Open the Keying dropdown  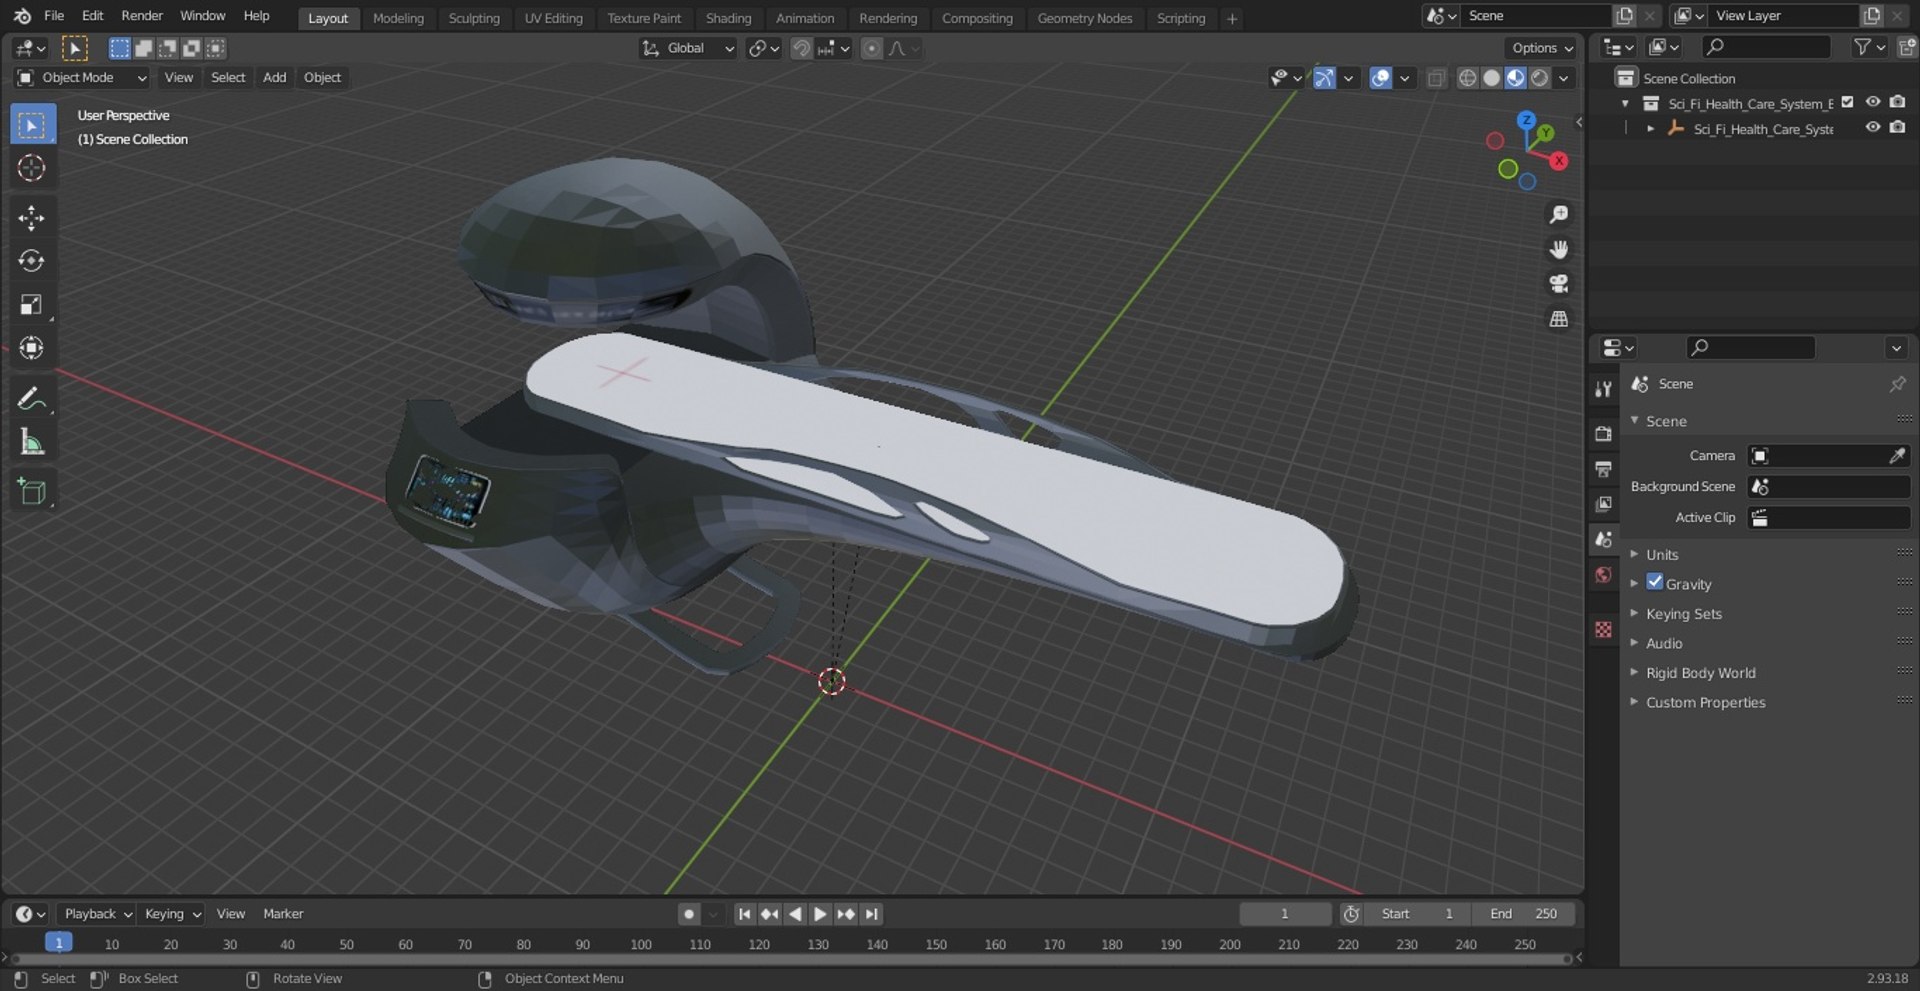click(x=171, y=914)
